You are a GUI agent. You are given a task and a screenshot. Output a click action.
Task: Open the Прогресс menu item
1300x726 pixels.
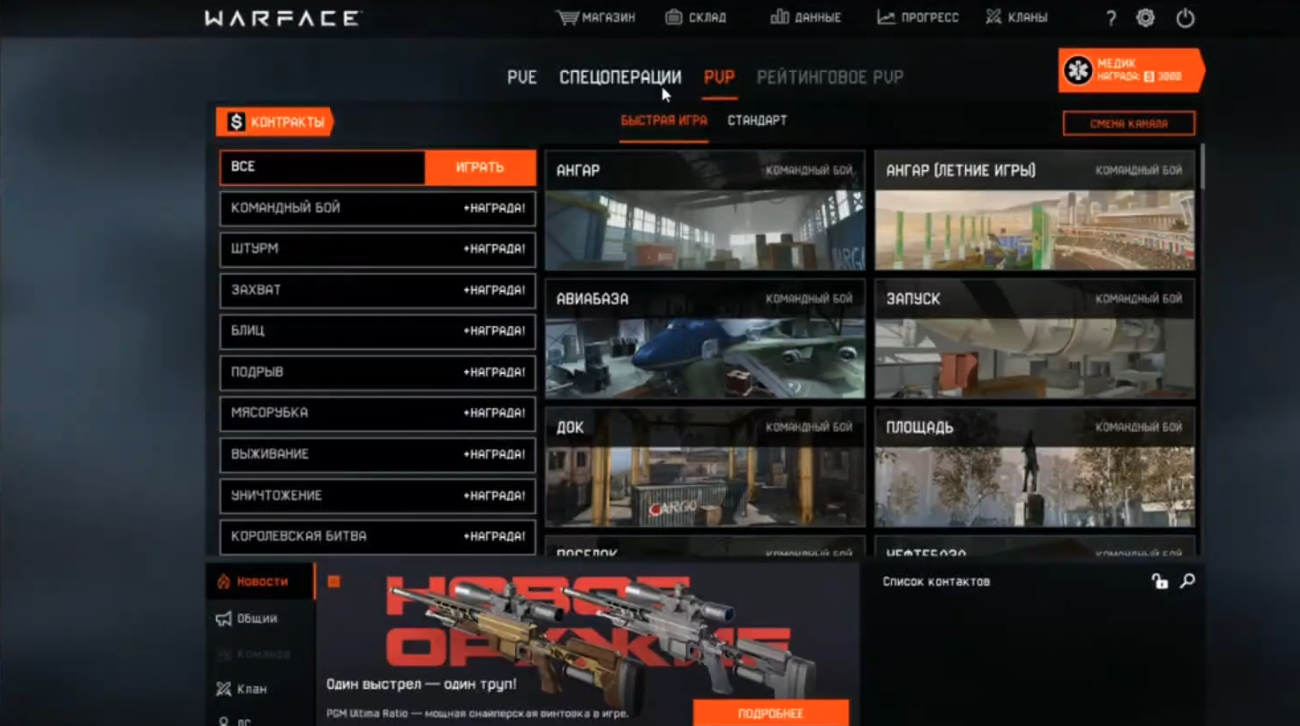pyautogui.click(x=917, y=17)
